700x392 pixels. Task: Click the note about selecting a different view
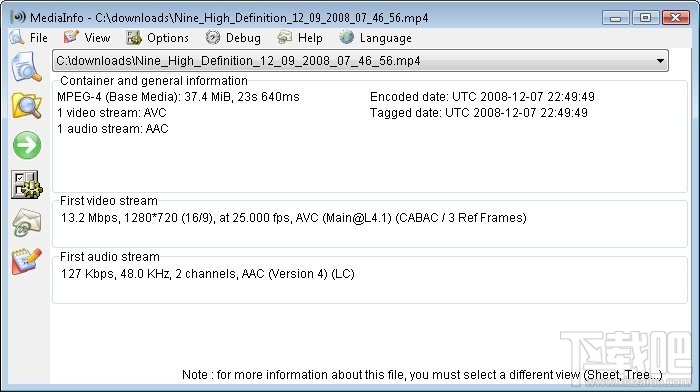coord(422,375)
